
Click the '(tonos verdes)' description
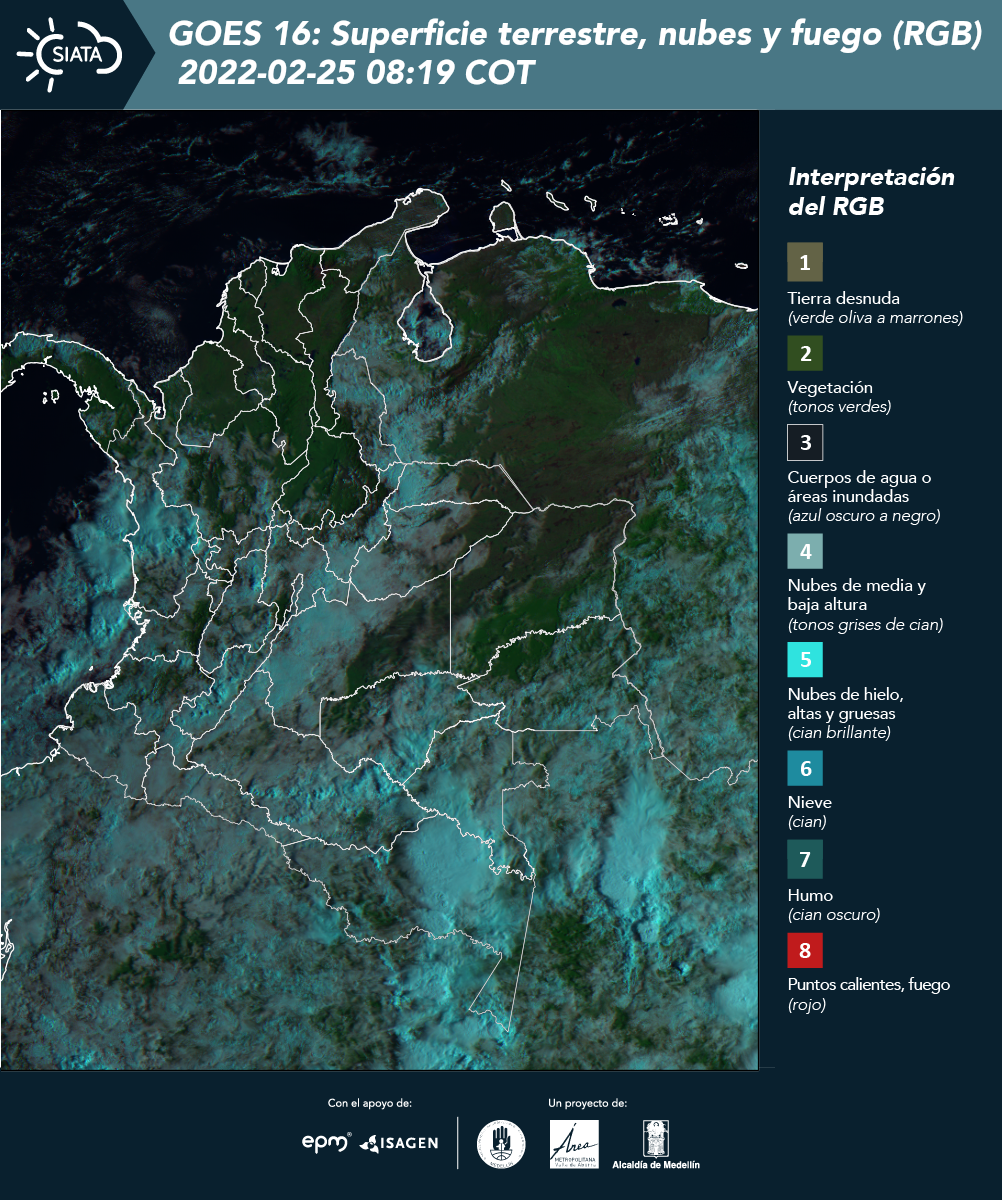[839, 407]
